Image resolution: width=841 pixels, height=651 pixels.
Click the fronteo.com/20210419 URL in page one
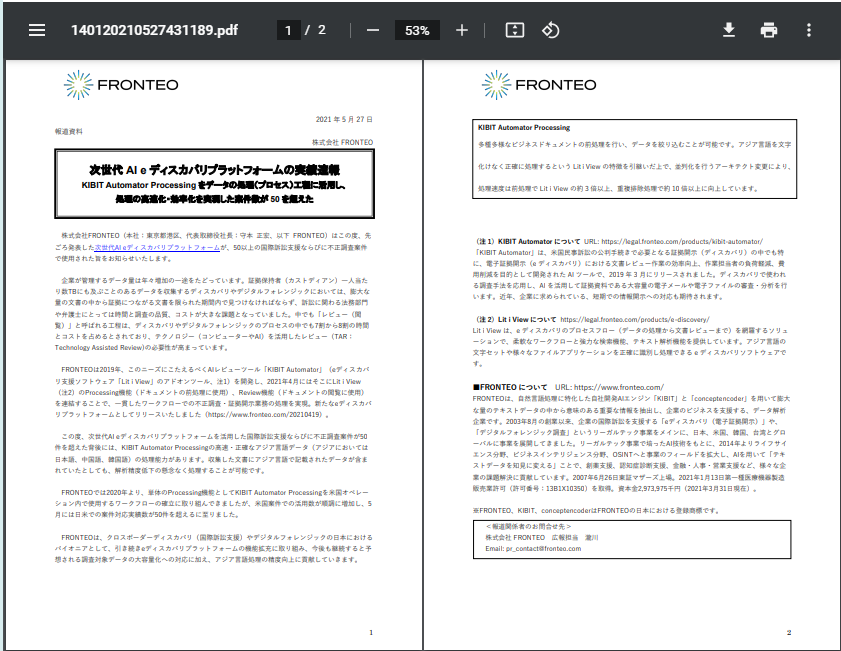[264, 415]
